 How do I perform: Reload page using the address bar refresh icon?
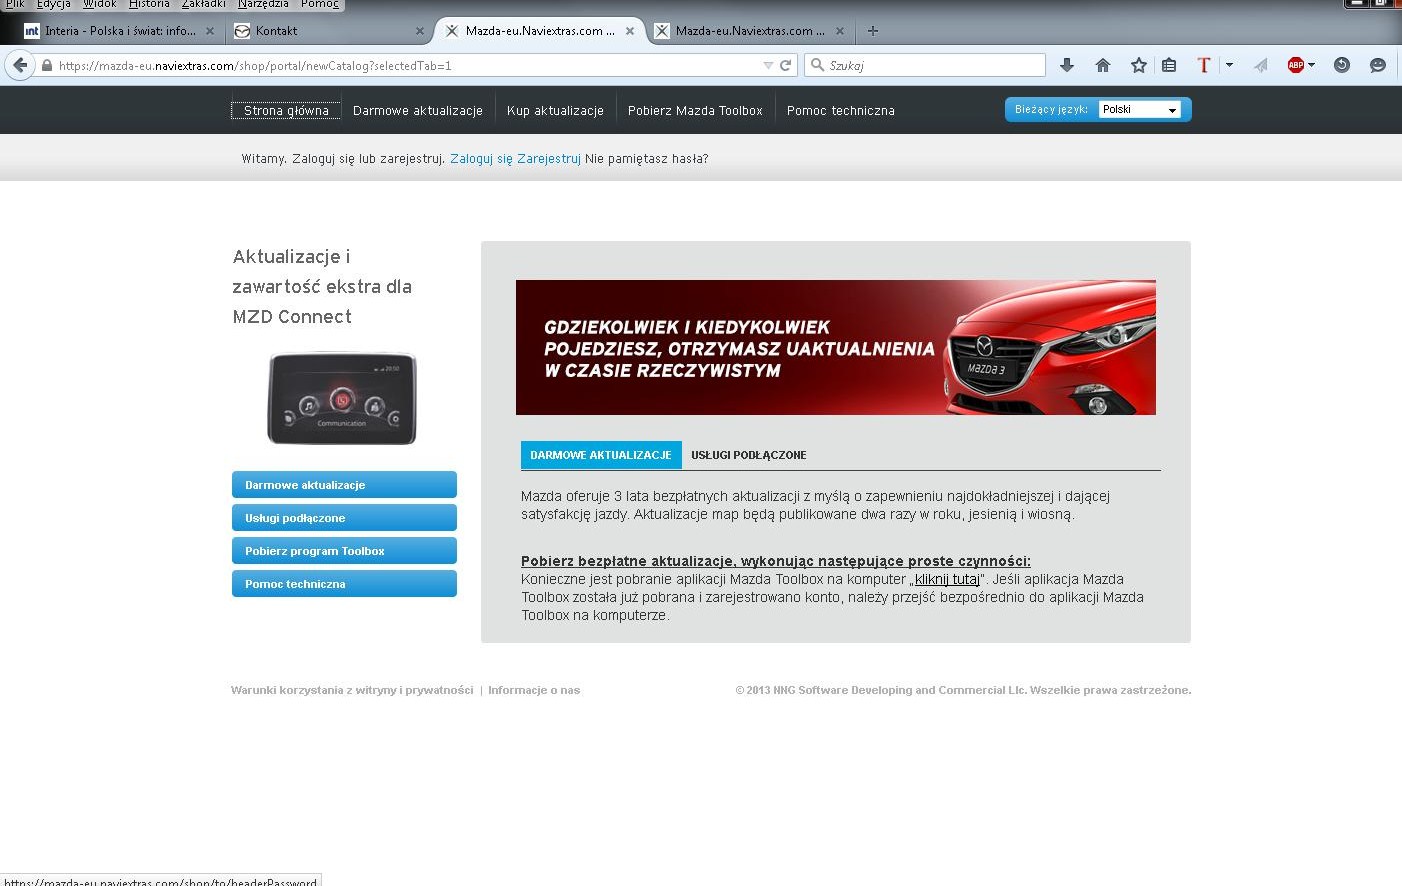(x=786, y=65)
